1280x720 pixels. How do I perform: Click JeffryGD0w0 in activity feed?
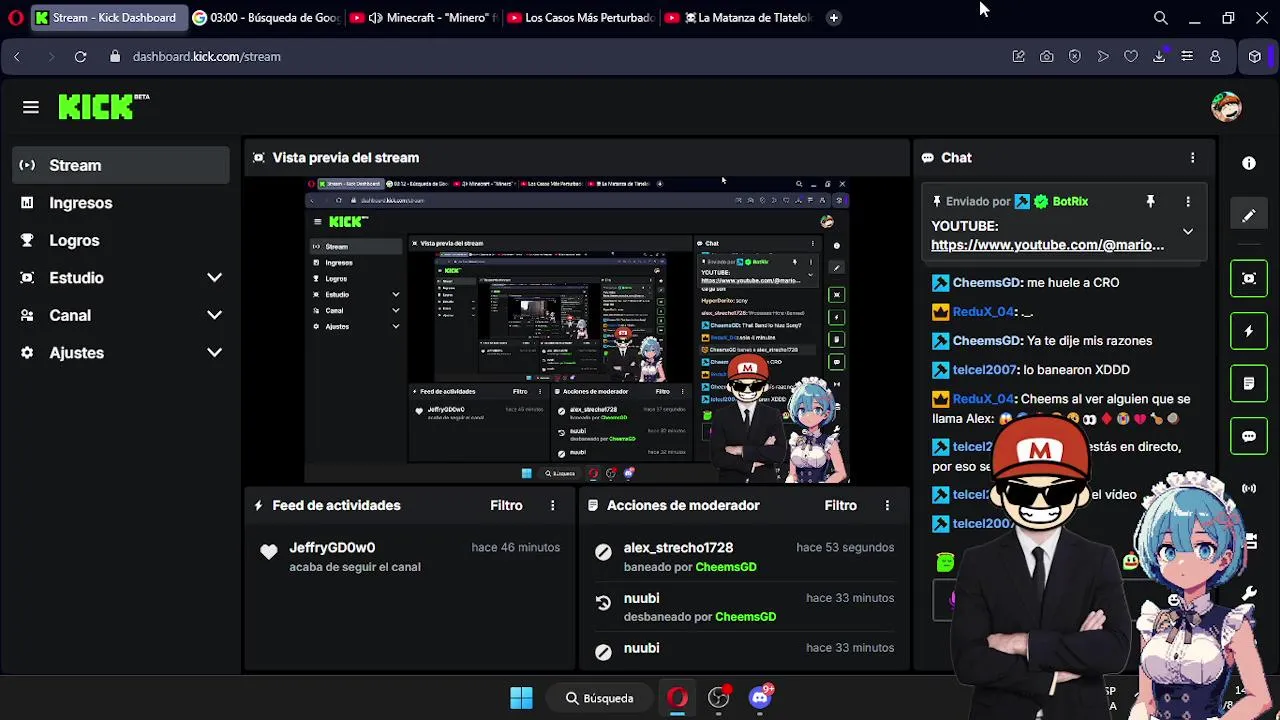click(332, 548)
